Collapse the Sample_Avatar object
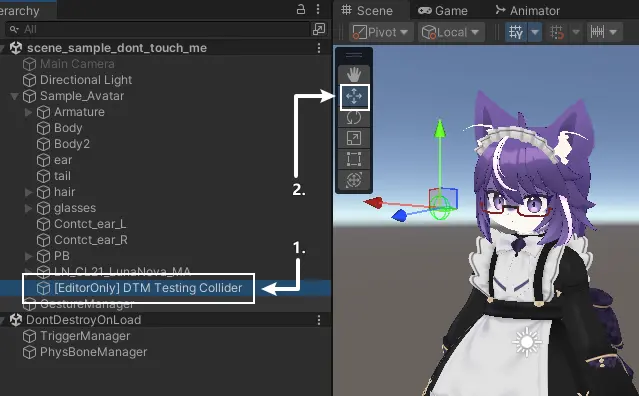This screenshot has width=639, height=396. pos(15,96)
